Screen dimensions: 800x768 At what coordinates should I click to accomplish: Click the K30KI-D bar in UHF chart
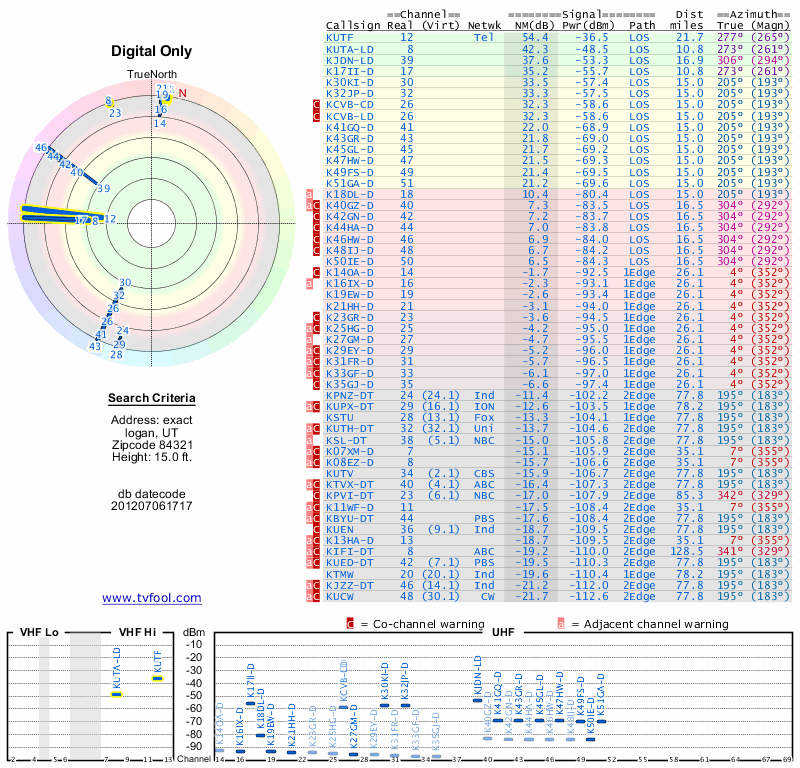click(x=385, y=705)
